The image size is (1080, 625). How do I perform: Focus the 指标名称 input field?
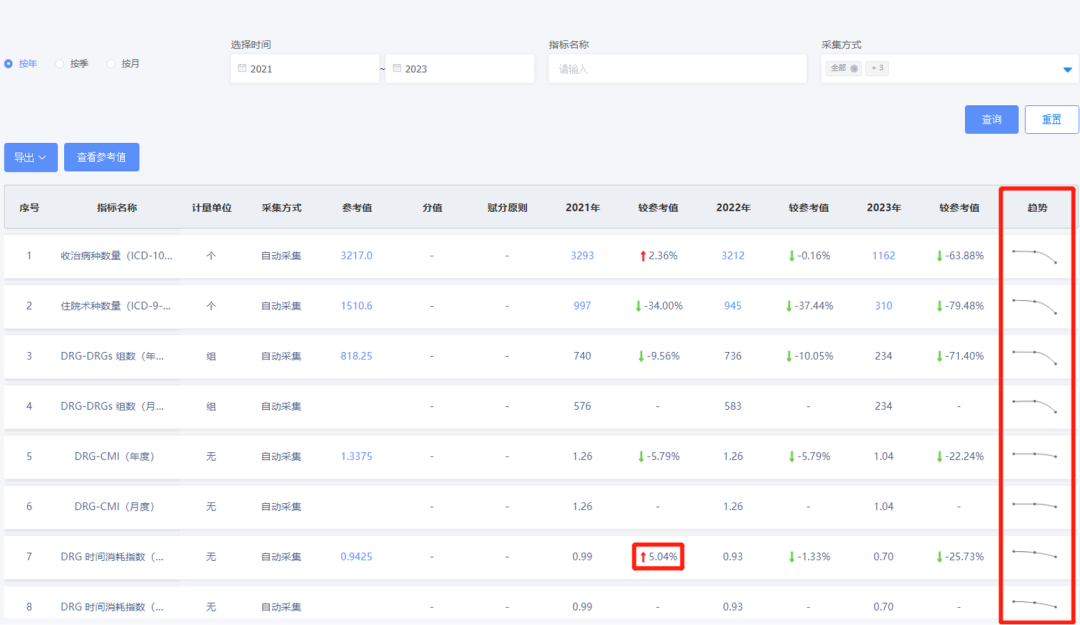pyautogui.click(x=677, y=69)
